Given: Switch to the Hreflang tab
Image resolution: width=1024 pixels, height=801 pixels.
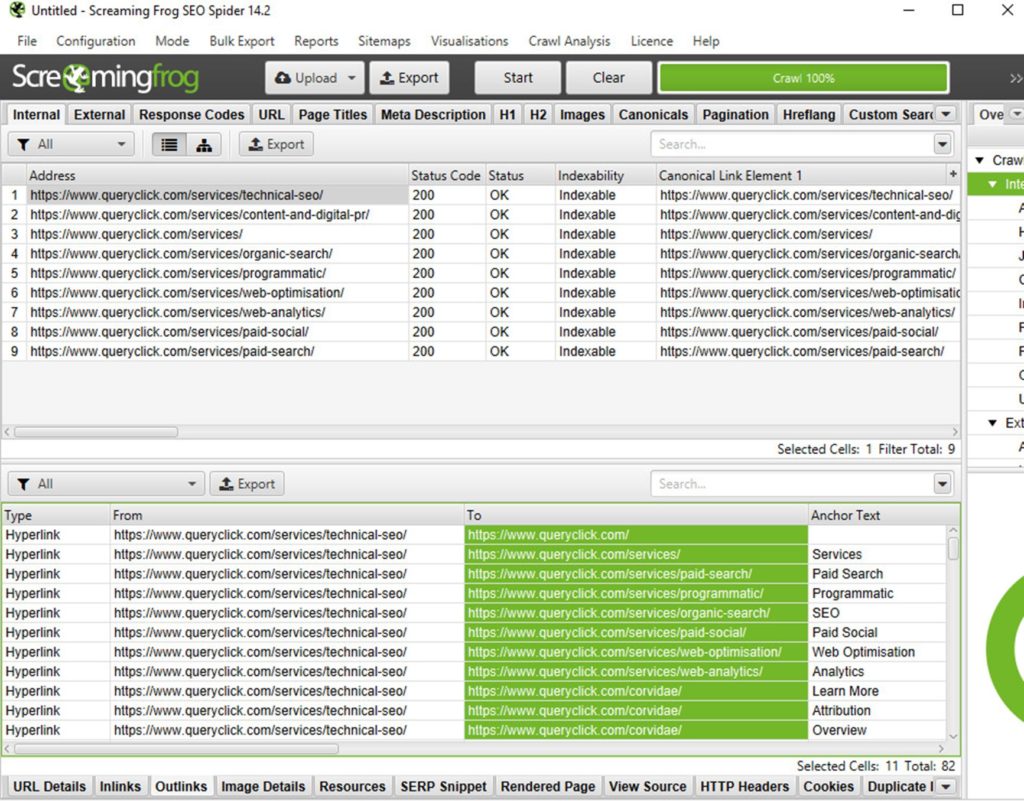Looking at the screenshot, I should [809, 115].
